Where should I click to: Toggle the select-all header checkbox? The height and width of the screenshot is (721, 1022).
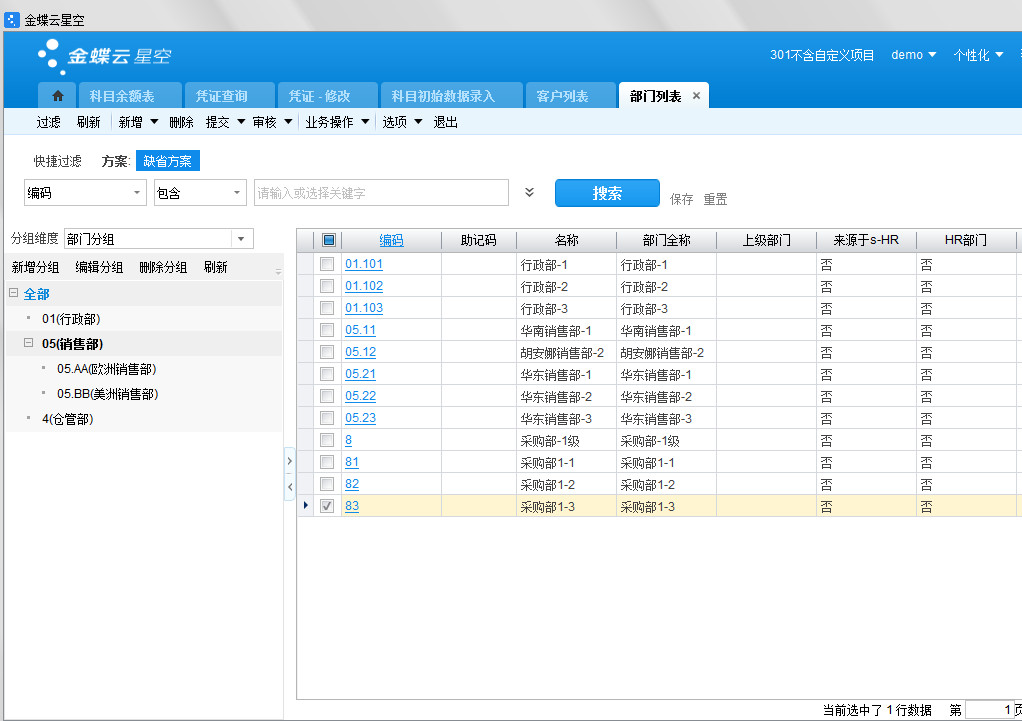coord(328,240)
